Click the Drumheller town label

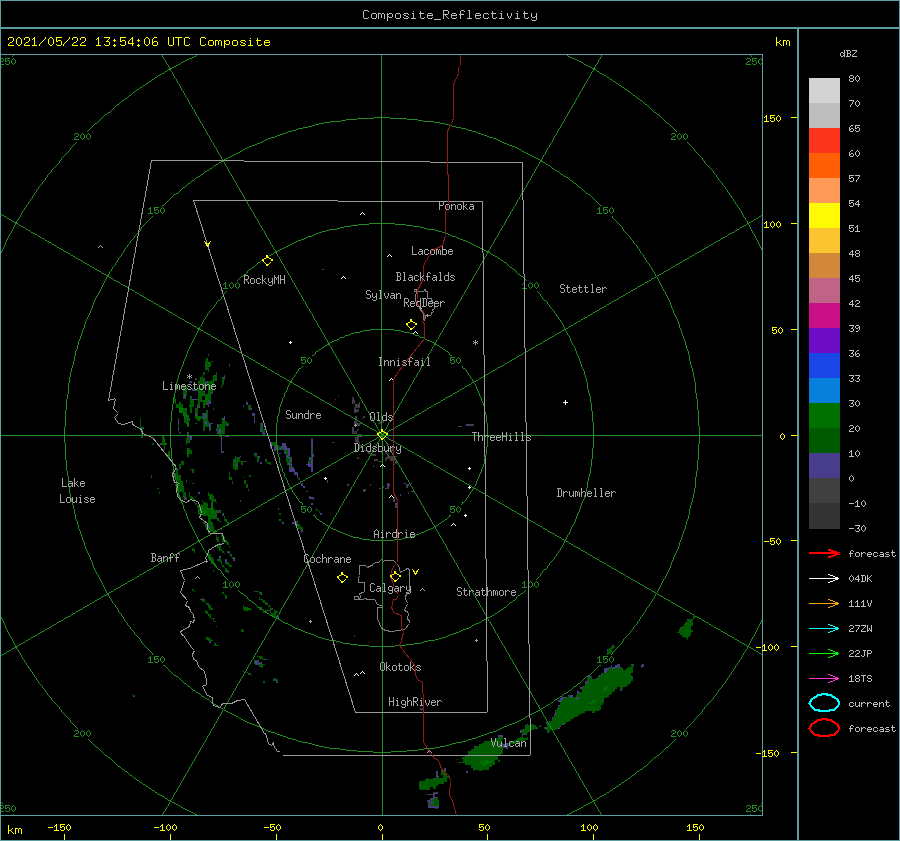586,493
